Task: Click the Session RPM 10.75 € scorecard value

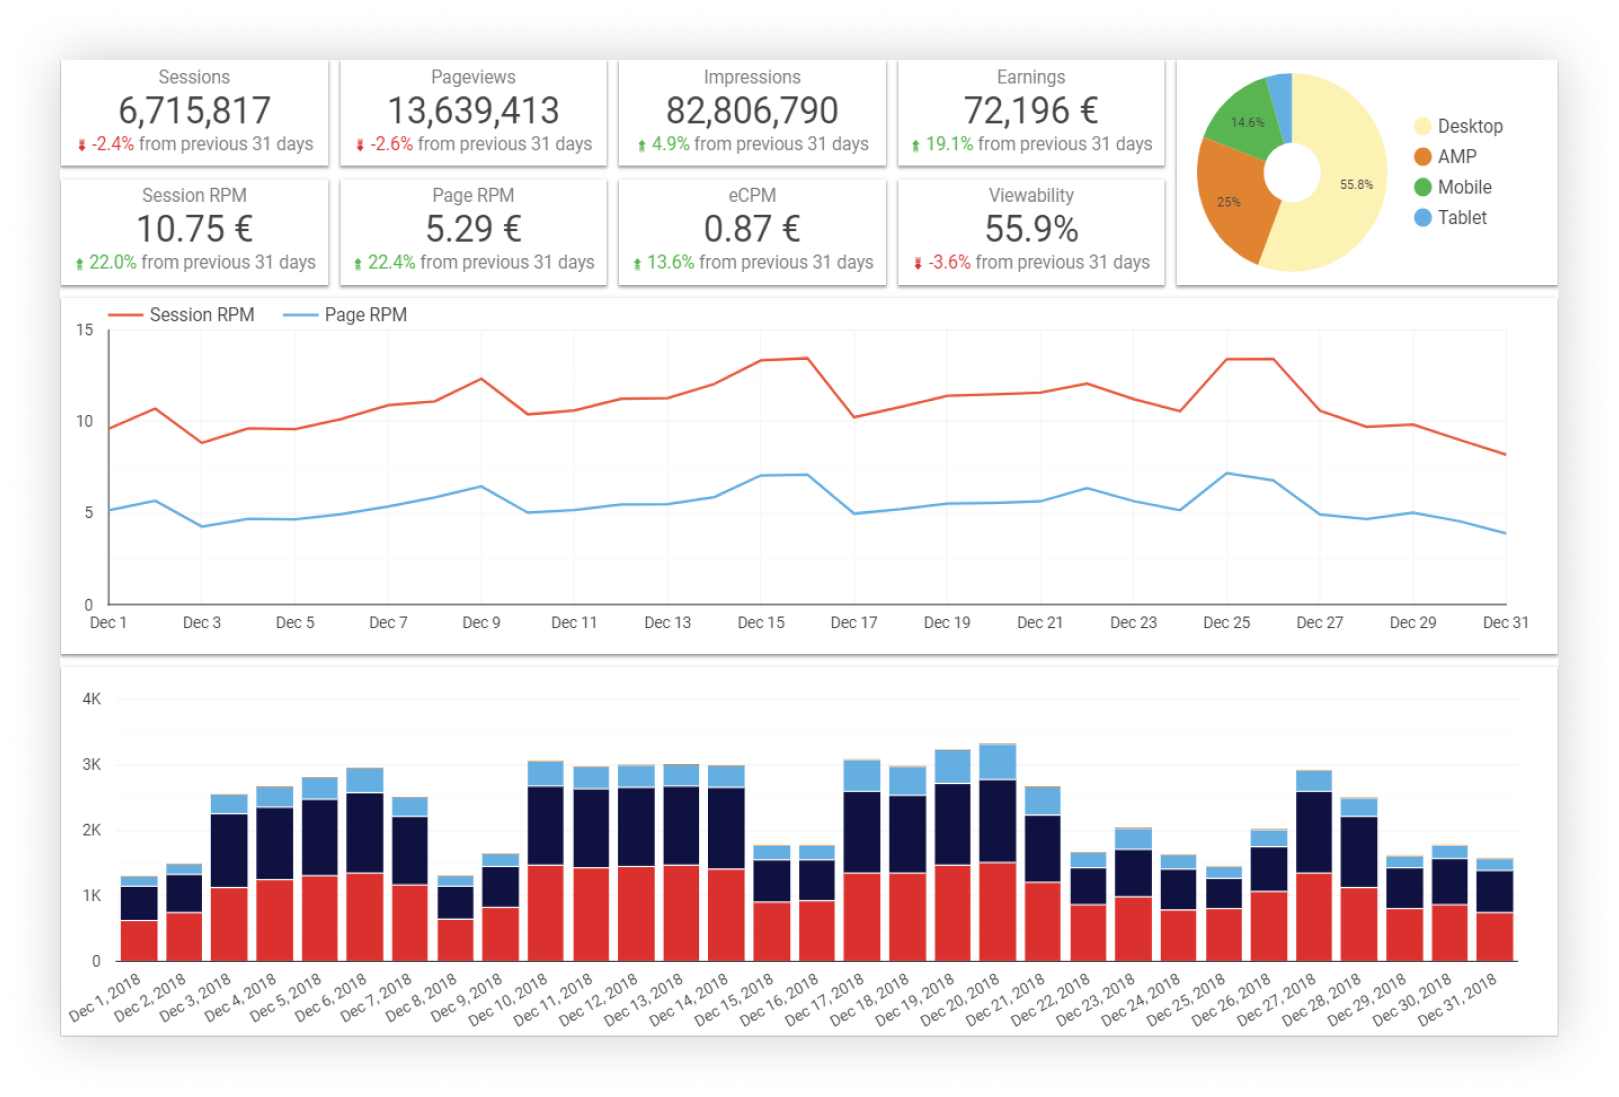Action: [194, 229]
